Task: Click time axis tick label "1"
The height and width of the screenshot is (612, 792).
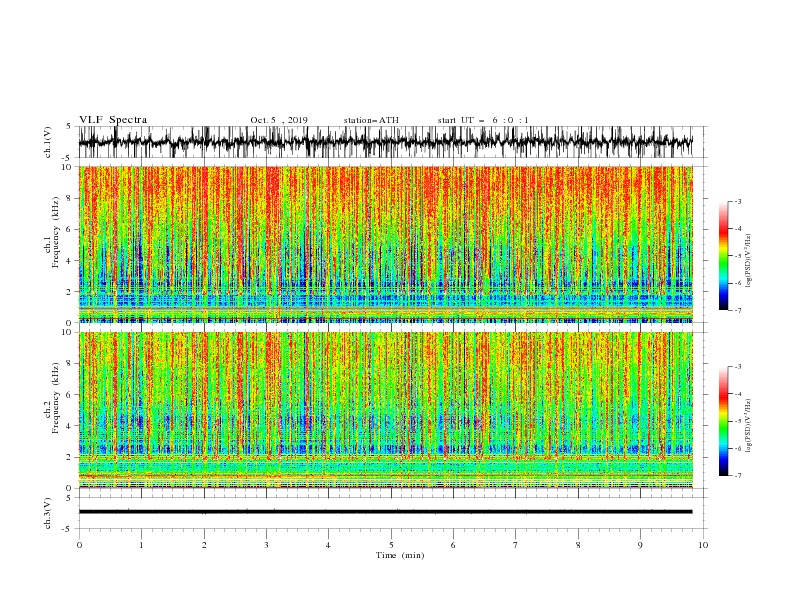Action: click(141, 545)
